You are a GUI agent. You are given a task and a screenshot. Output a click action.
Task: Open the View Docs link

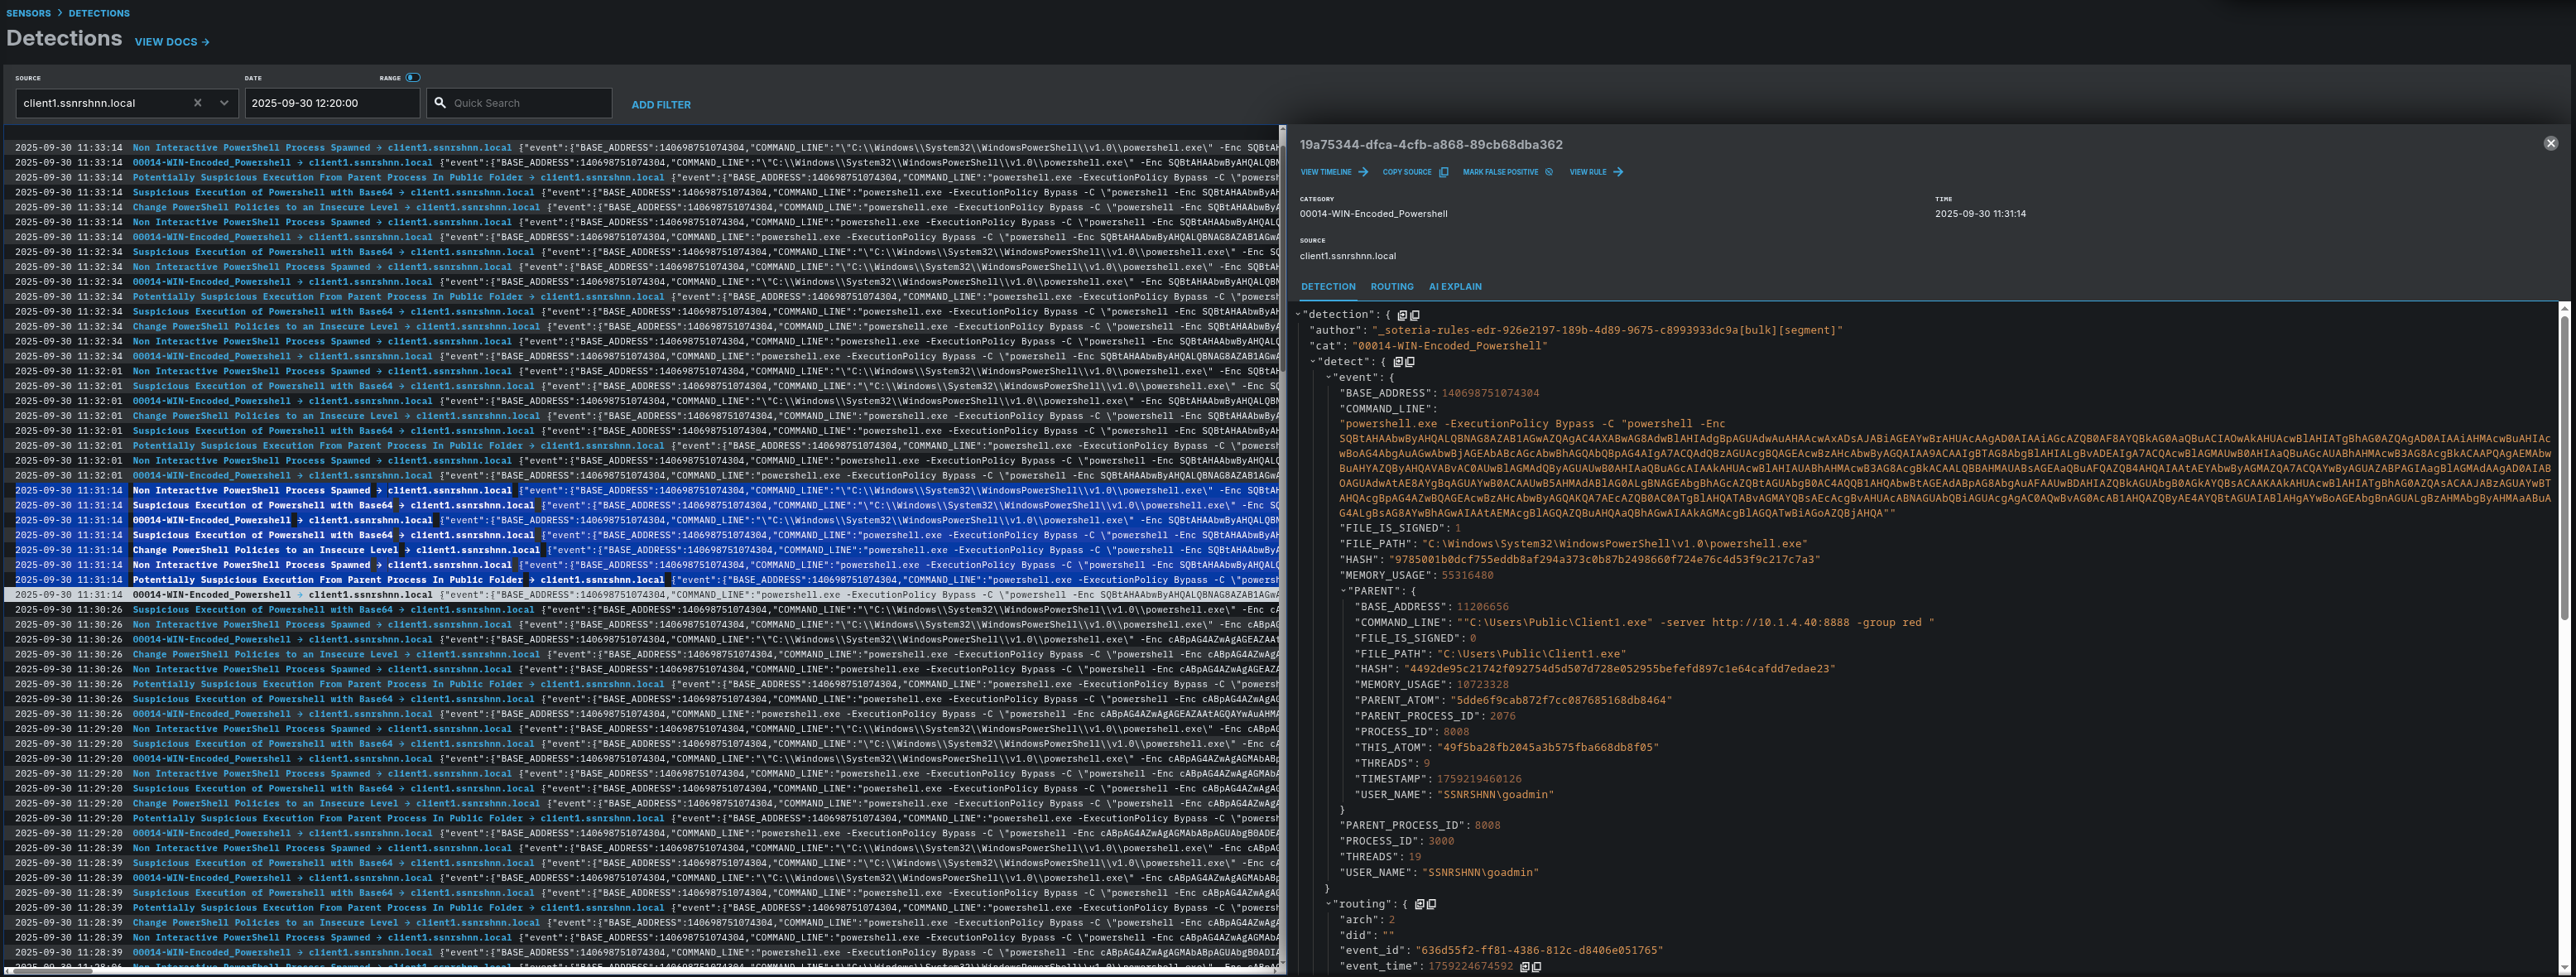coord(171,42)
